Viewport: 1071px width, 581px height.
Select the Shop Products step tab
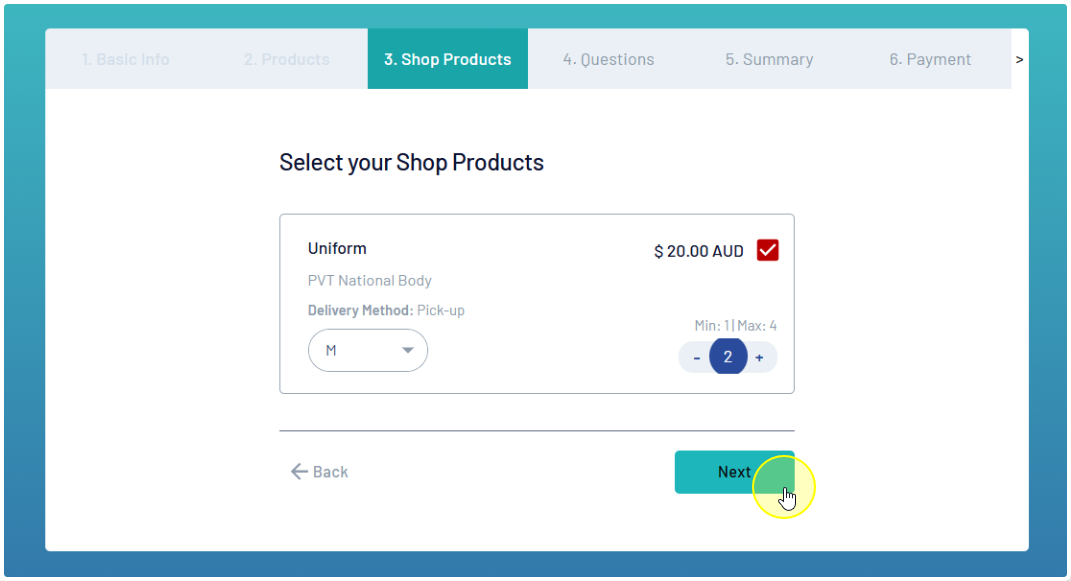[x=447, y=59]
